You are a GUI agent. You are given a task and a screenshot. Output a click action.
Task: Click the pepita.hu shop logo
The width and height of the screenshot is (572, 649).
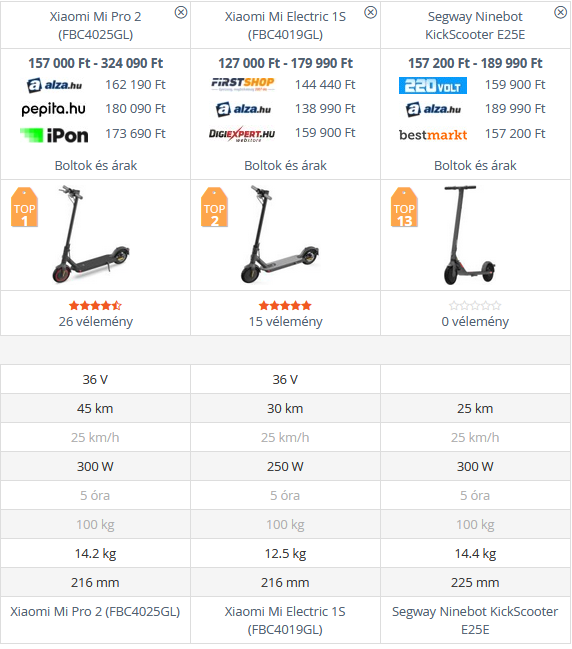tap(53, 109)
